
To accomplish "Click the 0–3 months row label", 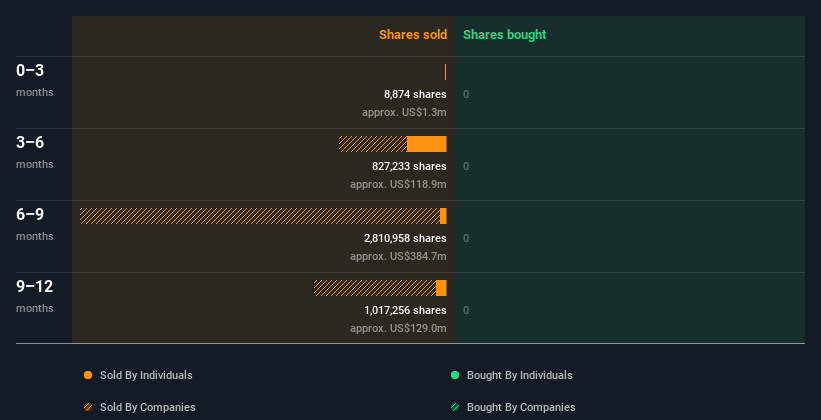I will point(31,71).
